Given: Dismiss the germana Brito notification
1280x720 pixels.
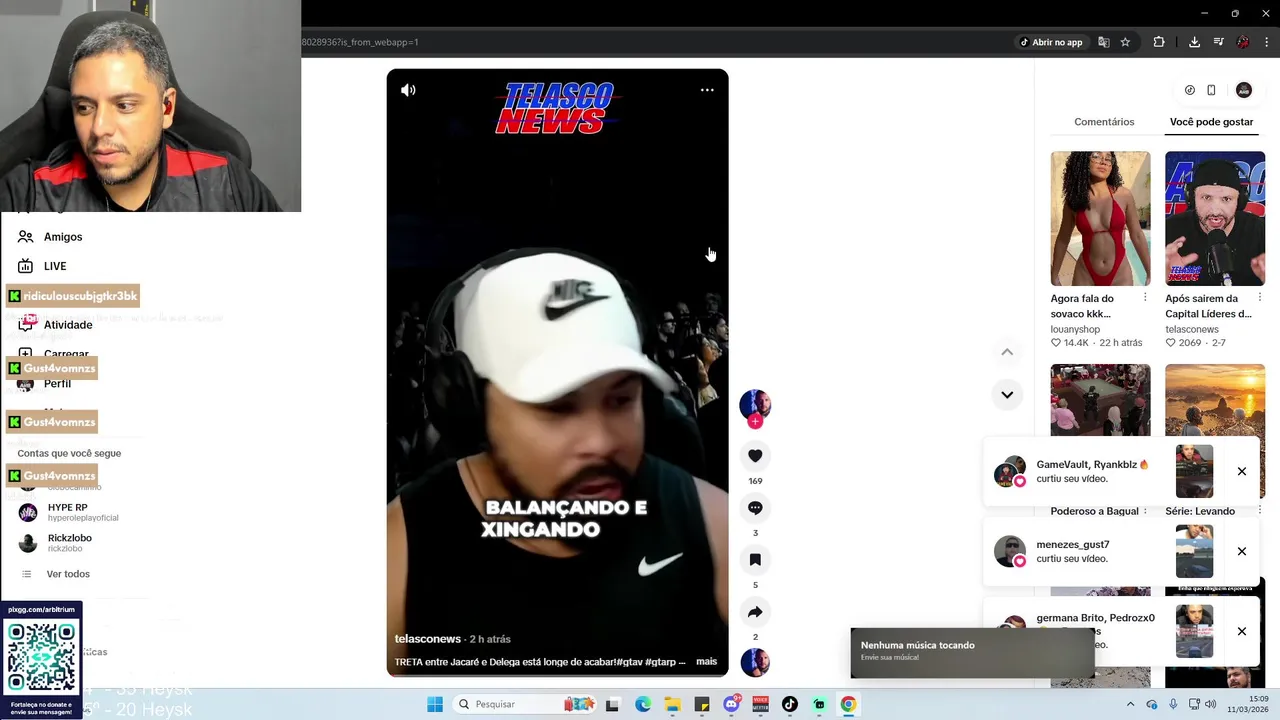Looking at the screenshot, I should pos(1242,632).
